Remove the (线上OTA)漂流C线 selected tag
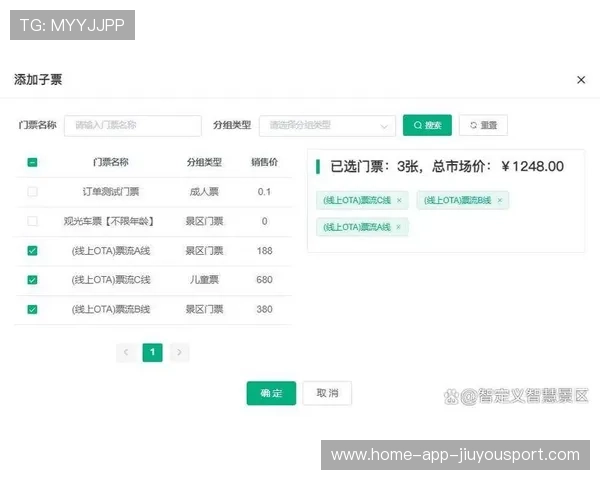The width and height of the screenshot is (600, 480). click(399, 200)
